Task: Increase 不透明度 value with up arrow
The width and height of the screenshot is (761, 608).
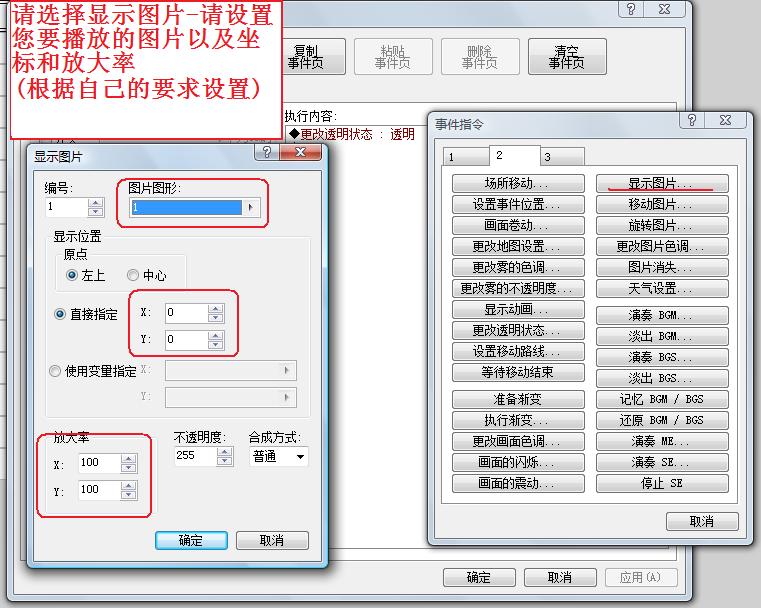Action: [x=224, y=451]
